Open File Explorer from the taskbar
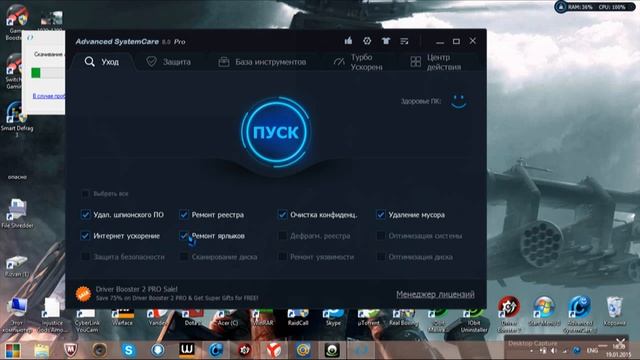640x360 pixels. tap(41, 350)
